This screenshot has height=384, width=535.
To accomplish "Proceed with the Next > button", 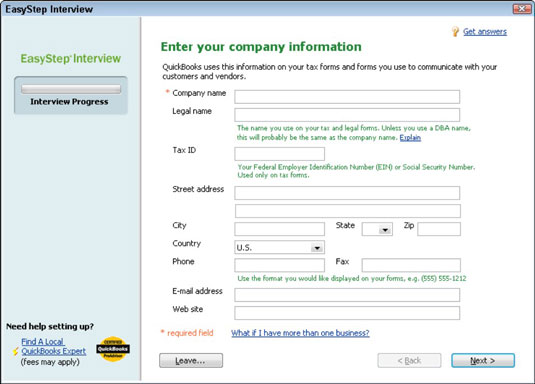I will click(483, 361).
